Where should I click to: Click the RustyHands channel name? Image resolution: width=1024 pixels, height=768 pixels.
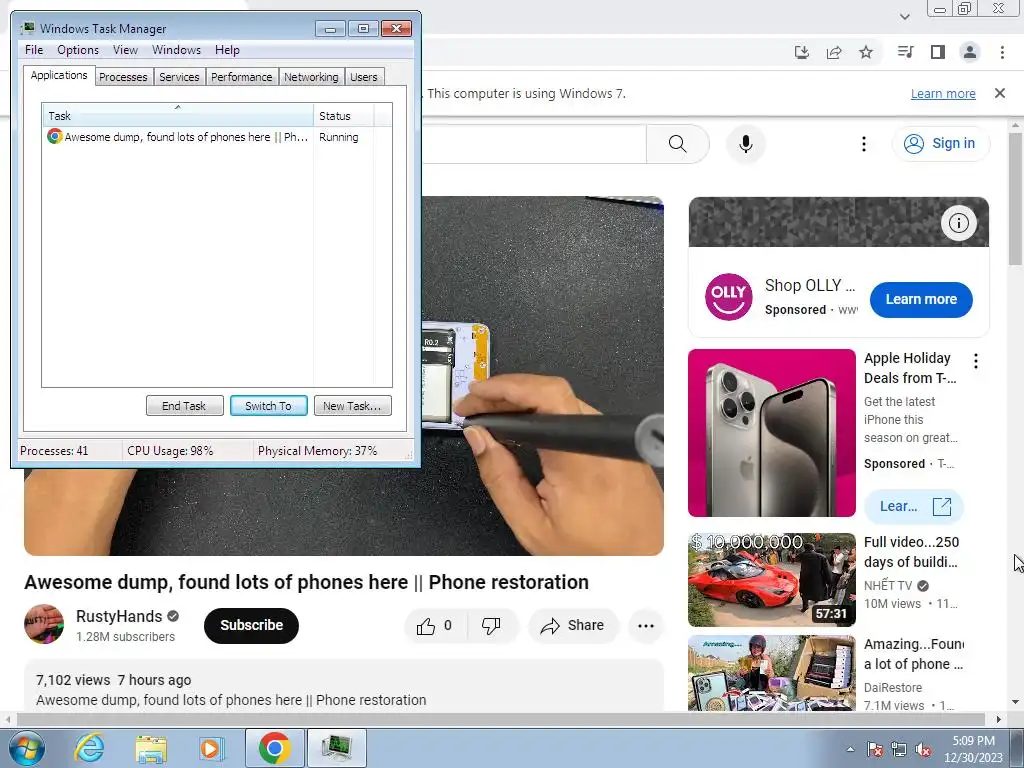coord(119,616)
